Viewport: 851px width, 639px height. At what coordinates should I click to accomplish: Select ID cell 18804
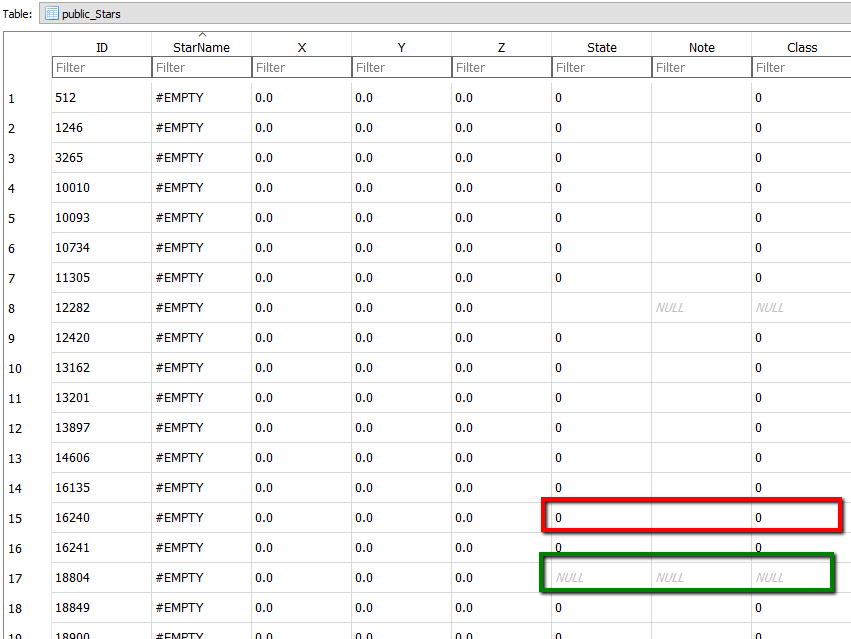coord(101,578)
